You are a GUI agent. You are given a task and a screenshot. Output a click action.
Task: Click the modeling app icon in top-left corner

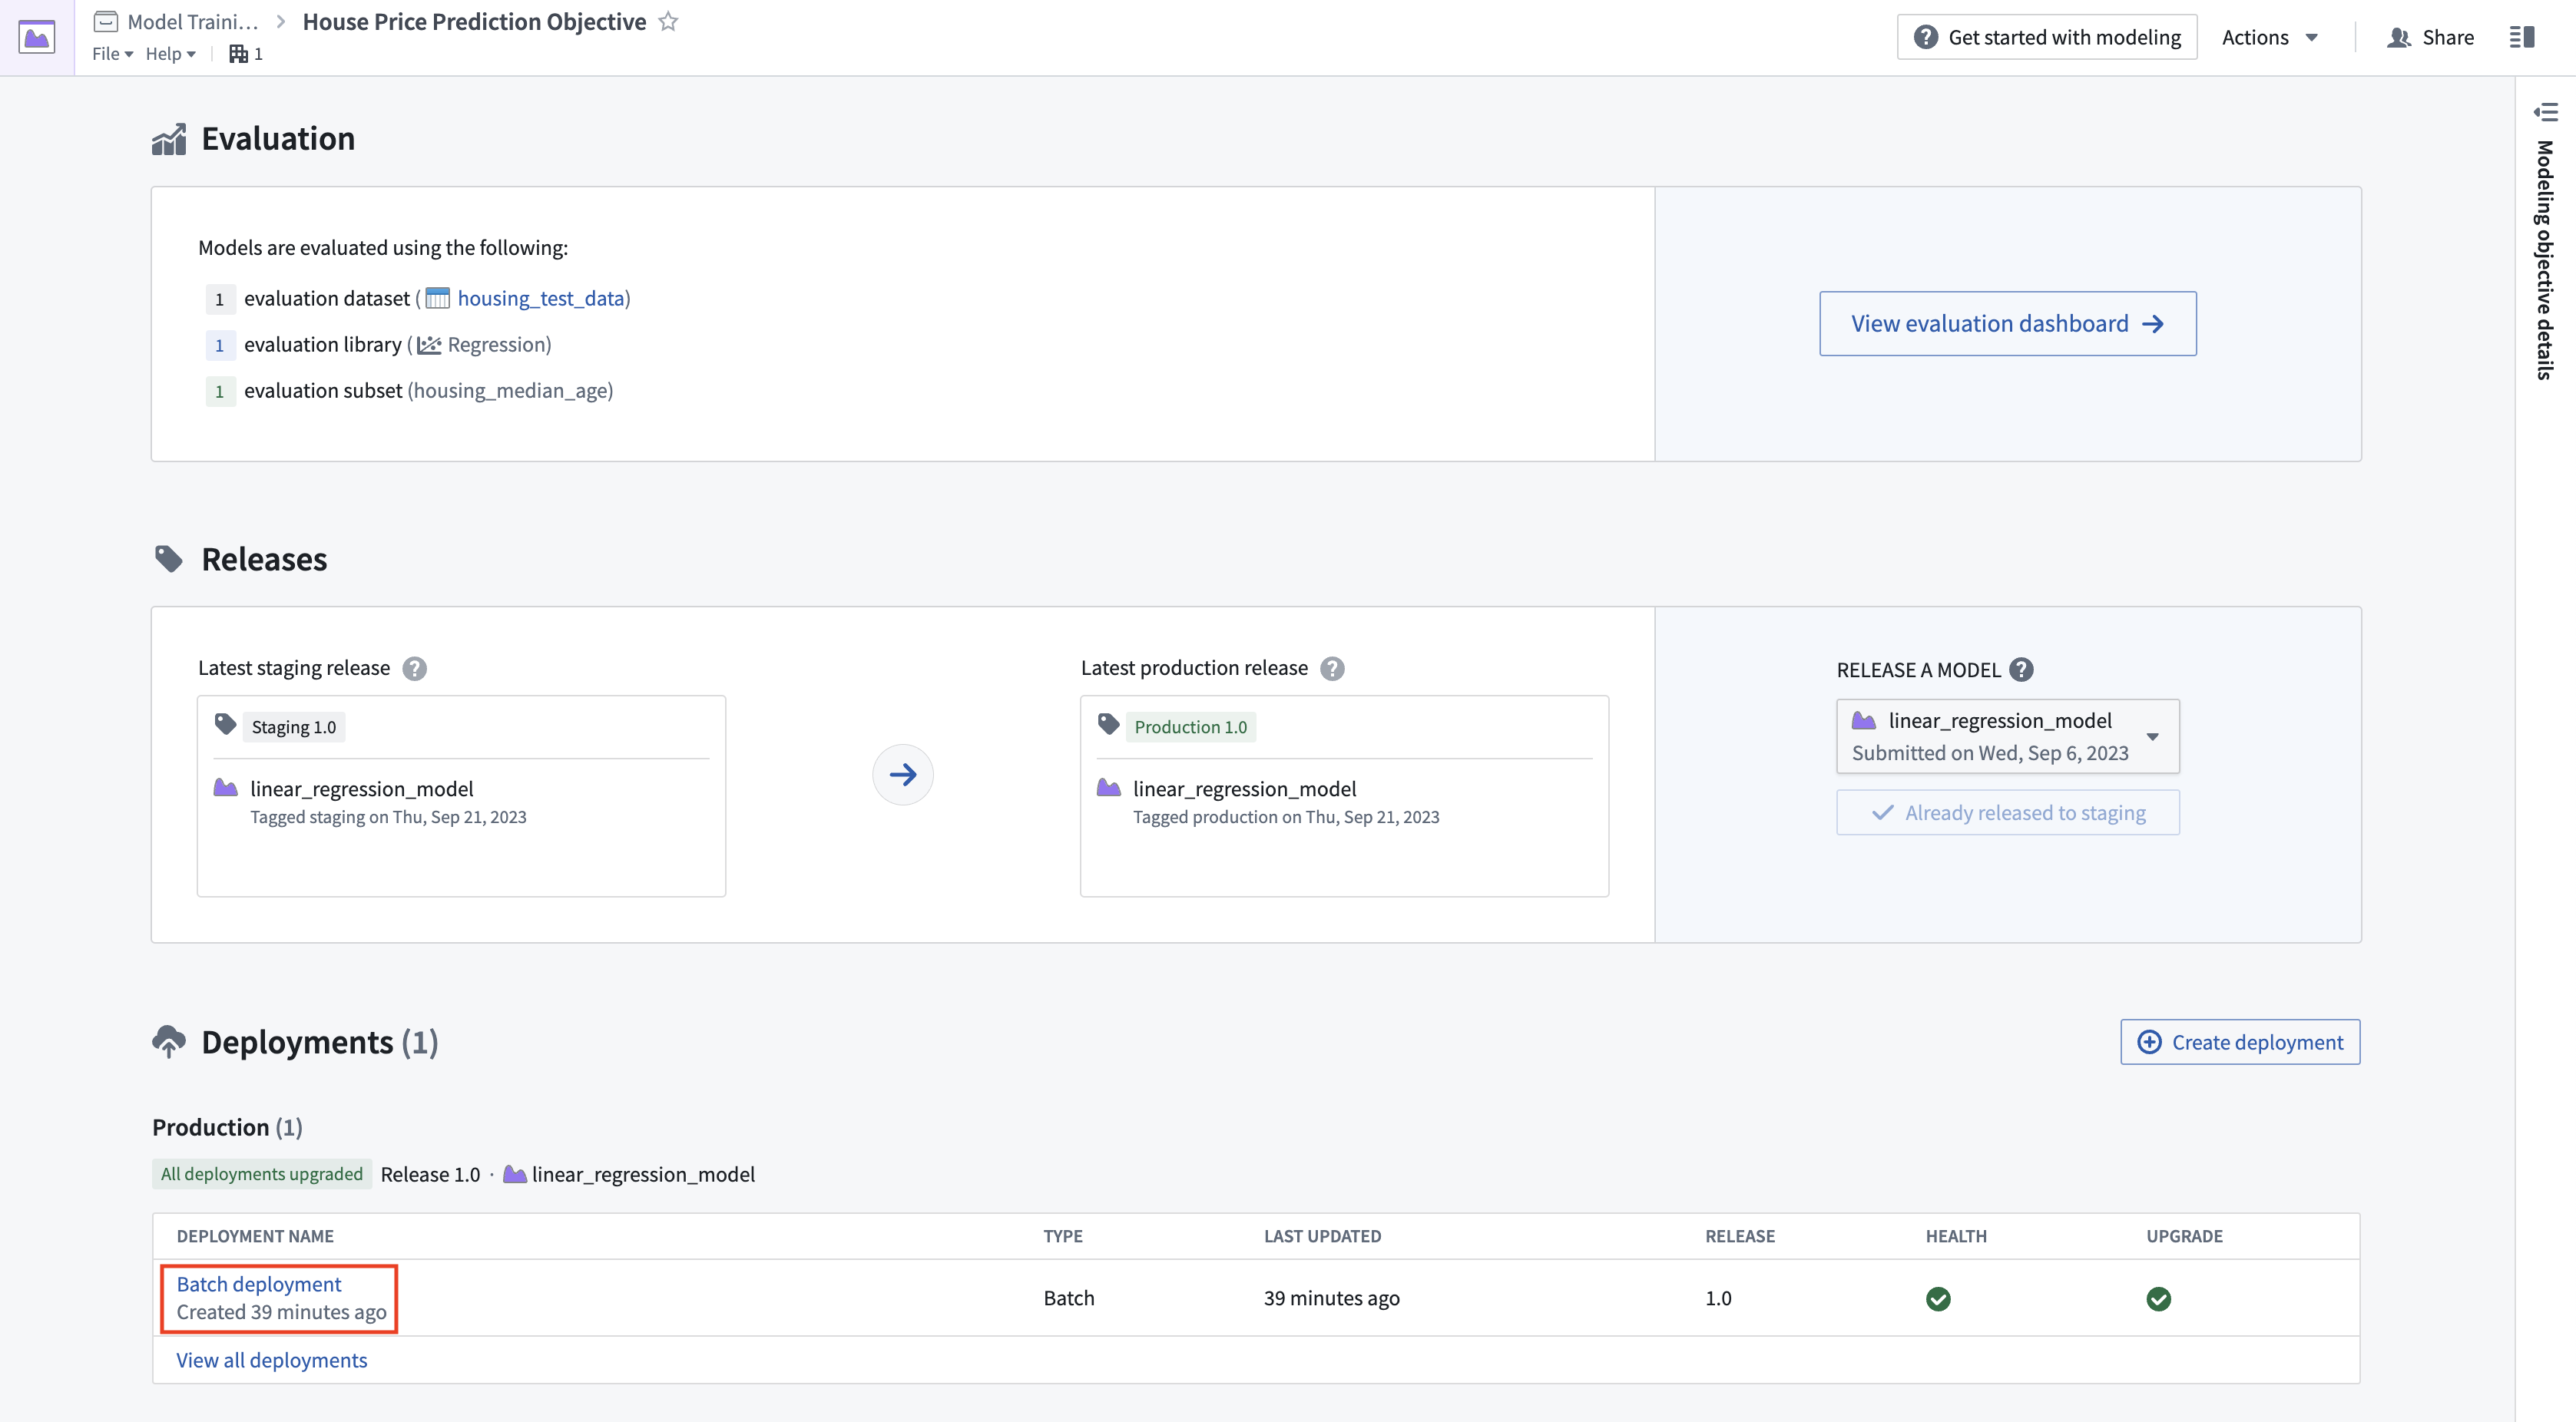point(37,37)
